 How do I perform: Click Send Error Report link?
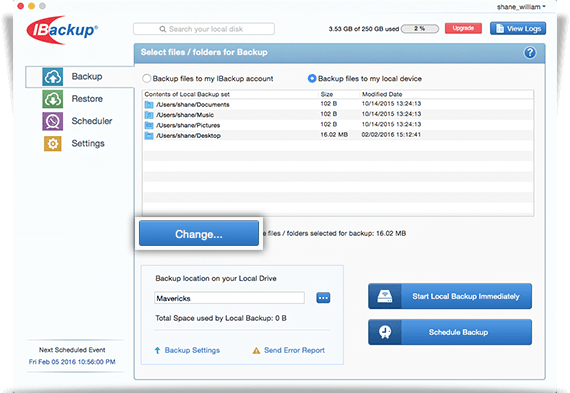[294, 350]
